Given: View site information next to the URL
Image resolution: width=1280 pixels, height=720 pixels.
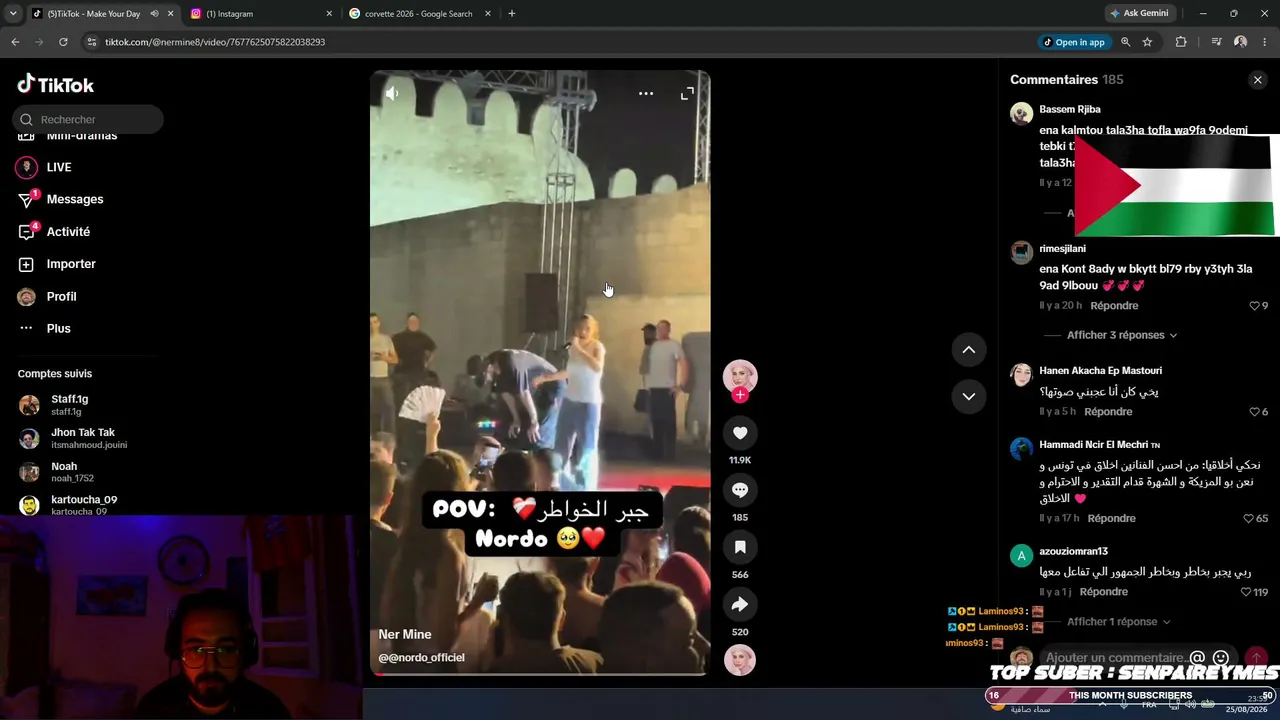Looking at the screenshot, I should point(92,42).
